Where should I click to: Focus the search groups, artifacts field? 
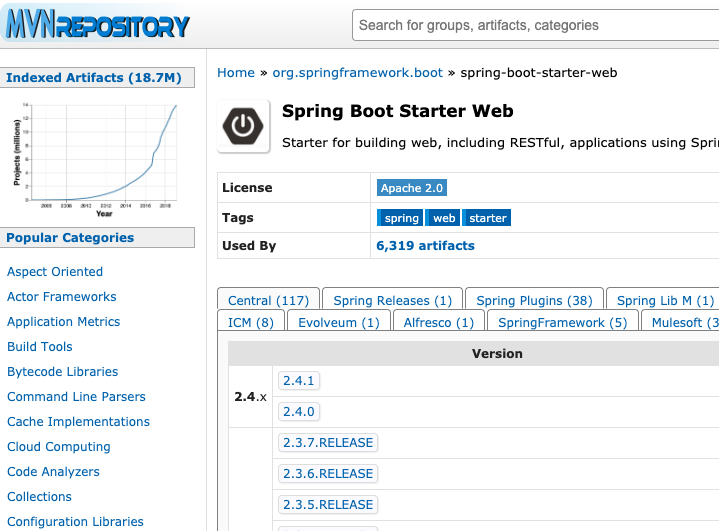pyautogui.click(x=535, y=25)
